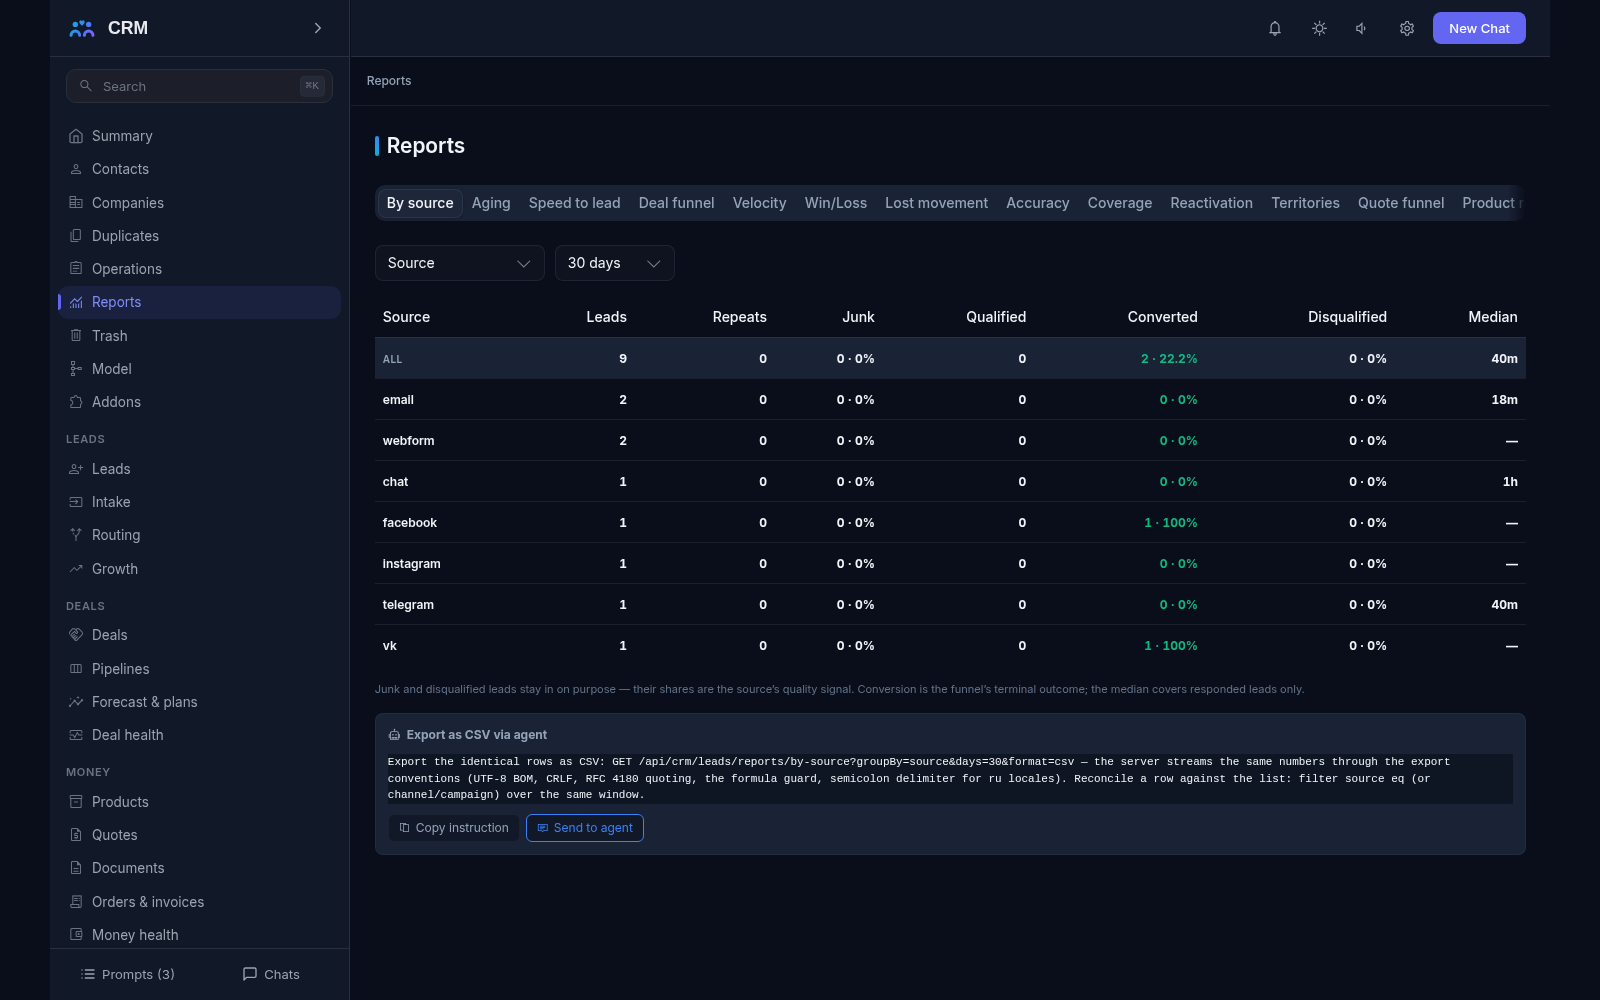Open Operations icon in sidebar
This screenshot has width=1600, height=1000.
(x=76, y=268)
